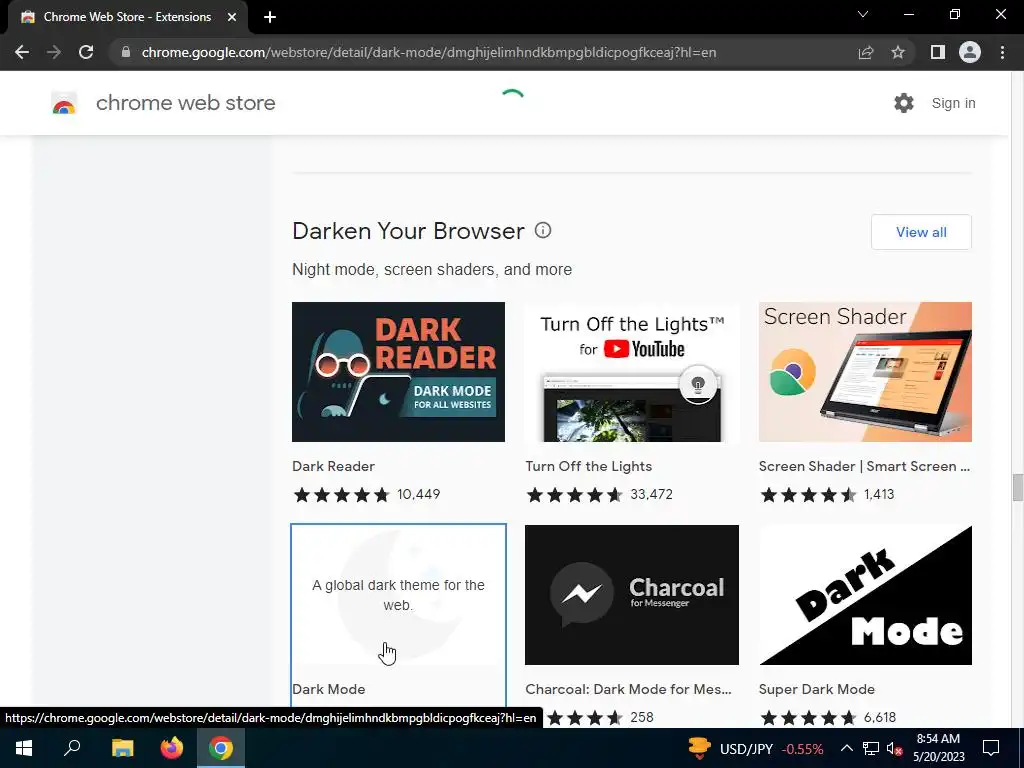Screen dimensions: 1024x768
Task: Click the Dark Mode extension title
Action: point(328,689)
